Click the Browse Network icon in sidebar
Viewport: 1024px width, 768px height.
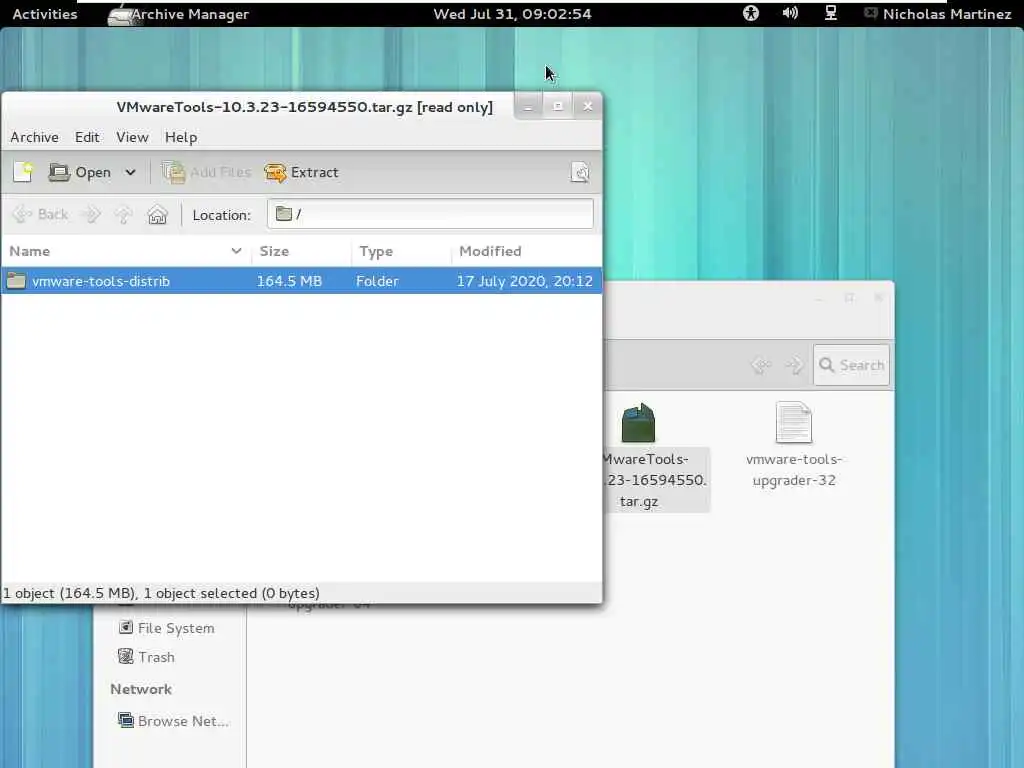(x=125, y=720)
